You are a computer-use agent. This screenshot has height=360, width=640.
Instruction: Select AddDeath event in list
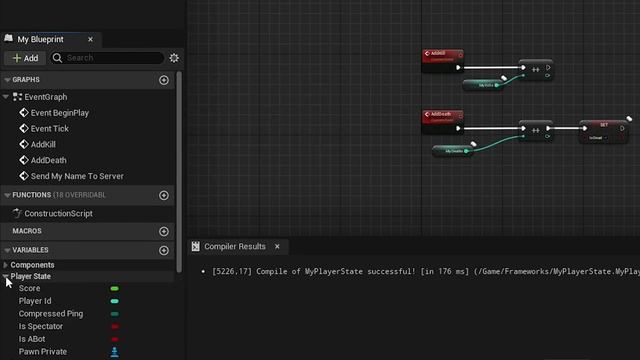pos(49,160)
